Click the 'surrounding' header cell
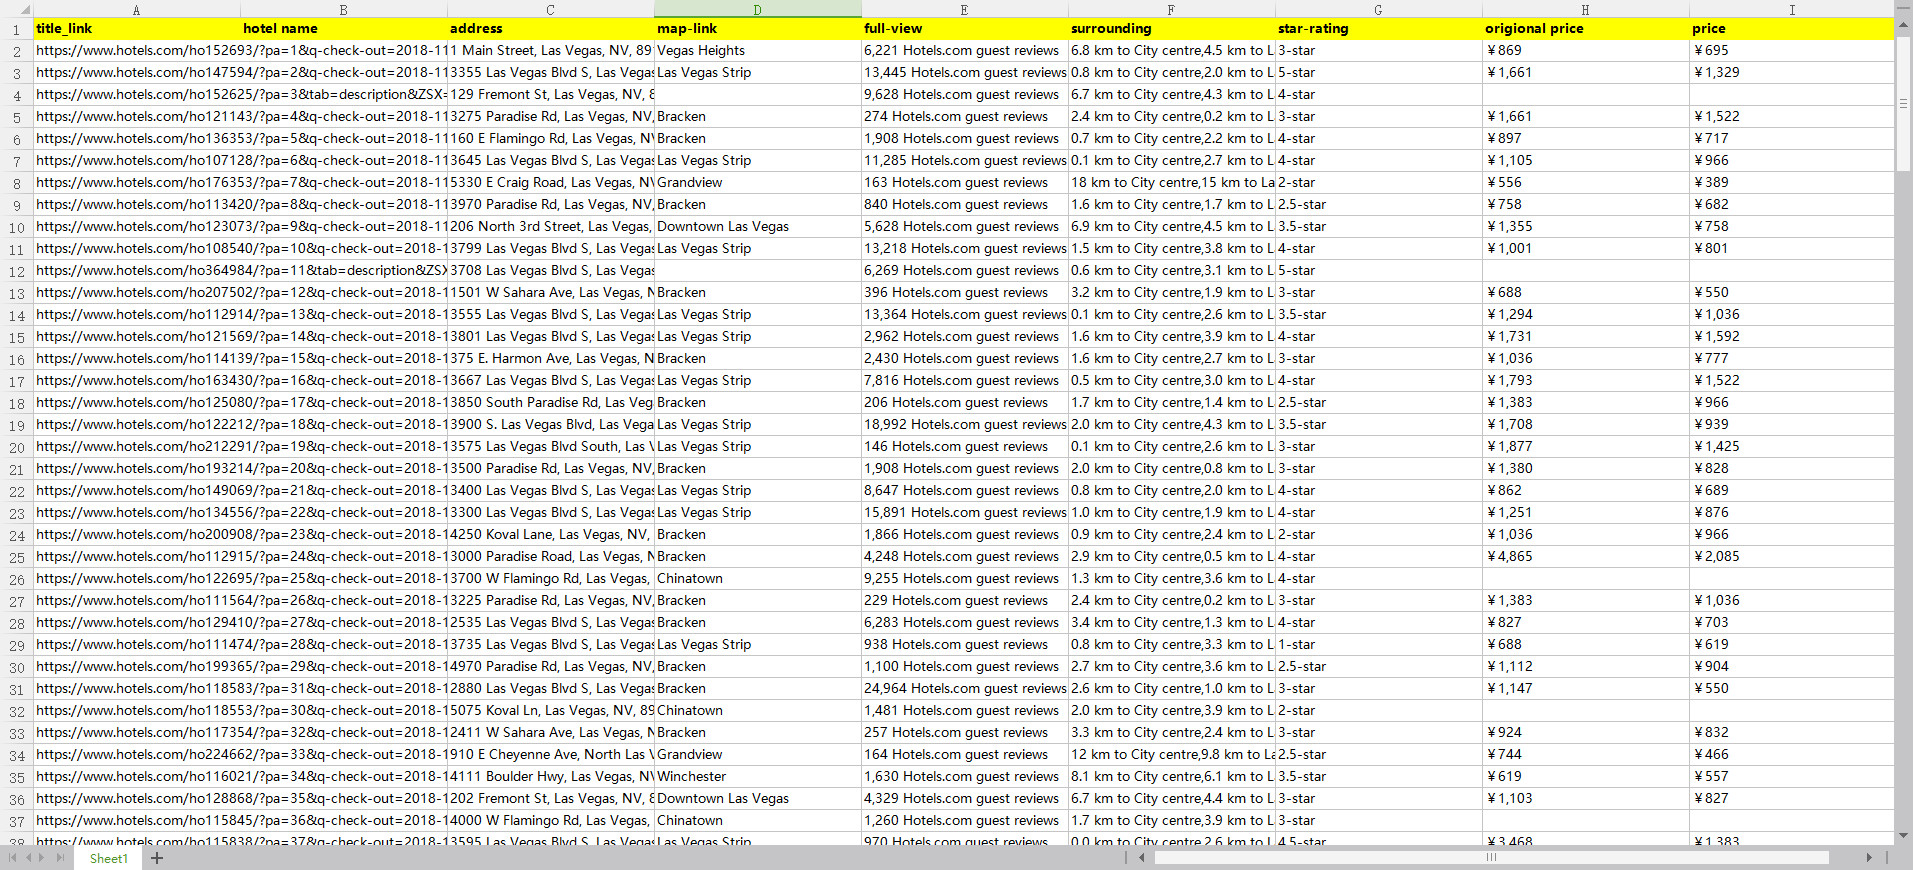This screenshot has height=870, width=1913. pyautogui.click(x=1171, y=29)
